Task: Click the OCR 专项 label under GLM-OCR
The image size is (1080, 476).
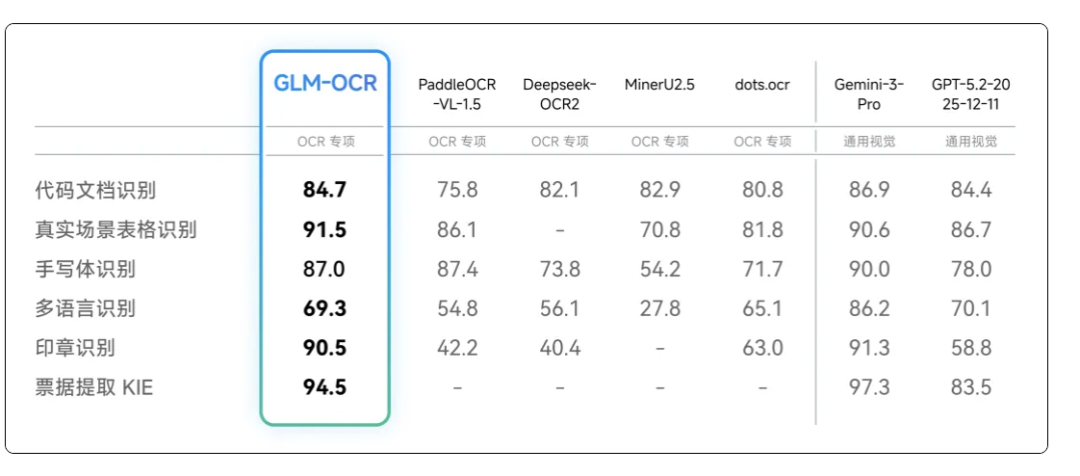Action: [x=325, y=142]
